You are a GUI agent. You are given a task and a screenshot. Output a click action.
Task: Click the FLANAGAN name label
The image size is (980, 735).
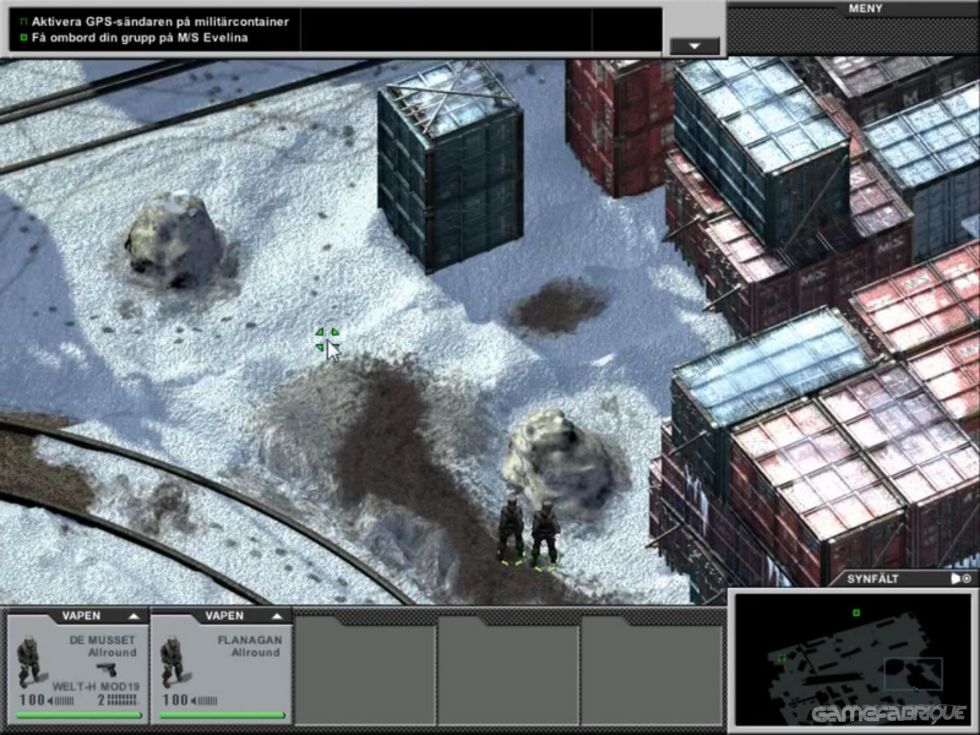[250, 640]
